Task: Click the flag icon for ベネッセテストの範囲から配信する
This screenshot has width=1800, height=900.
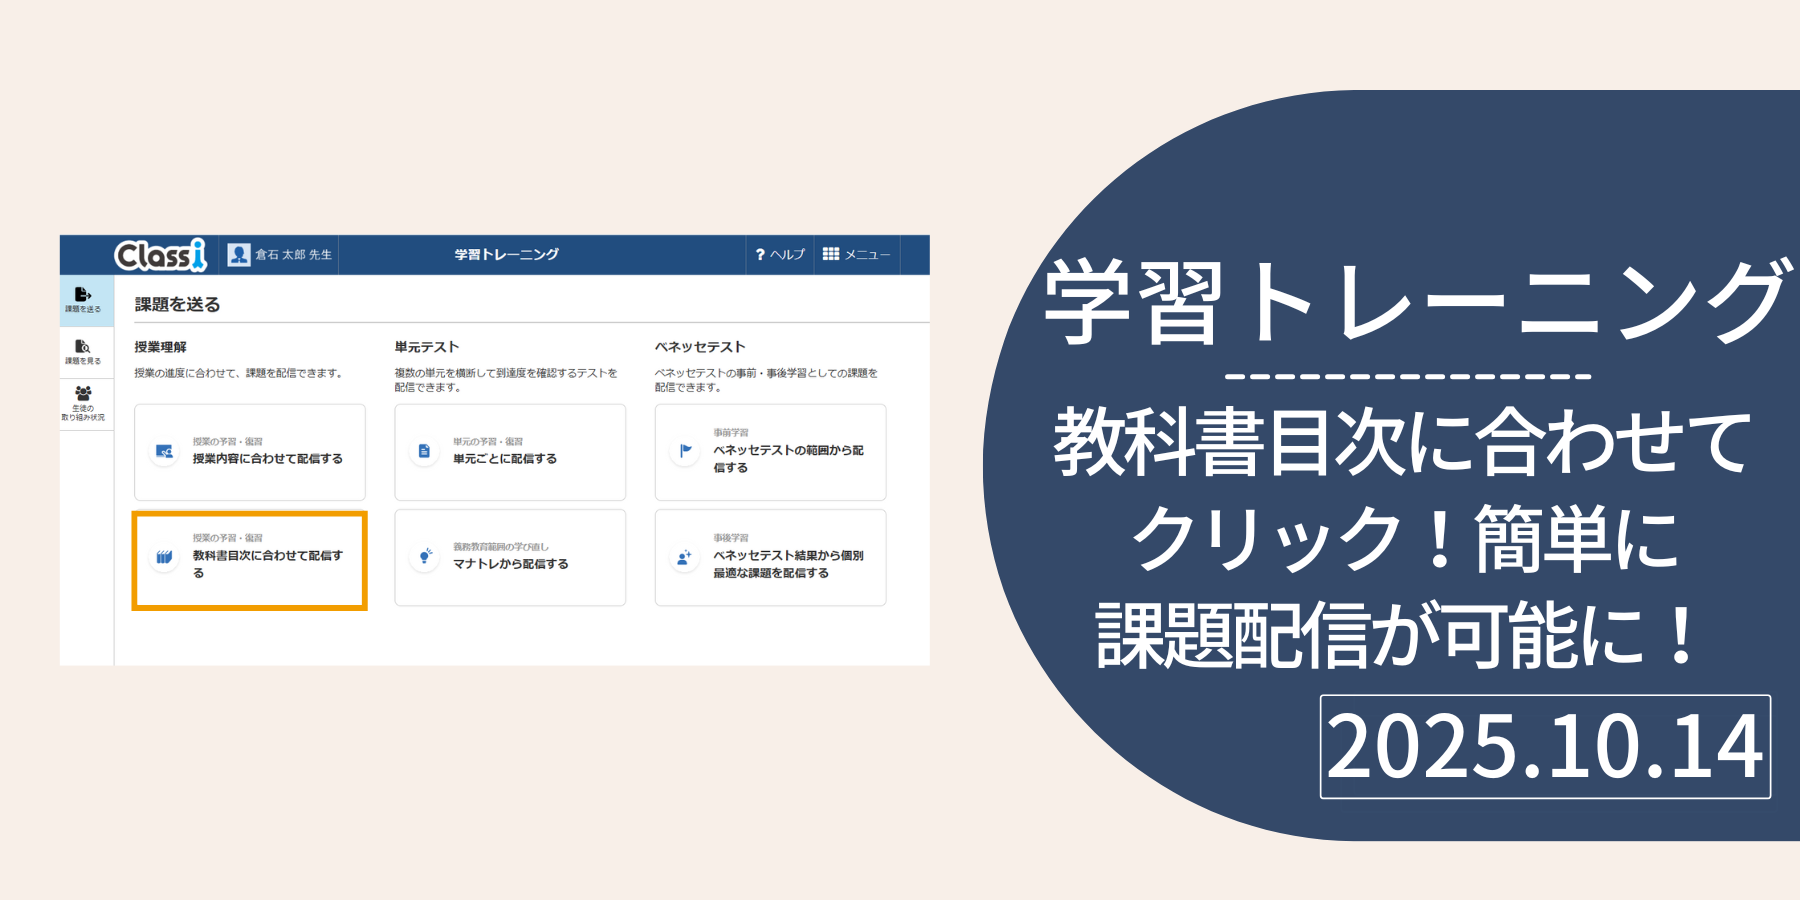Action: coord(685,451)
